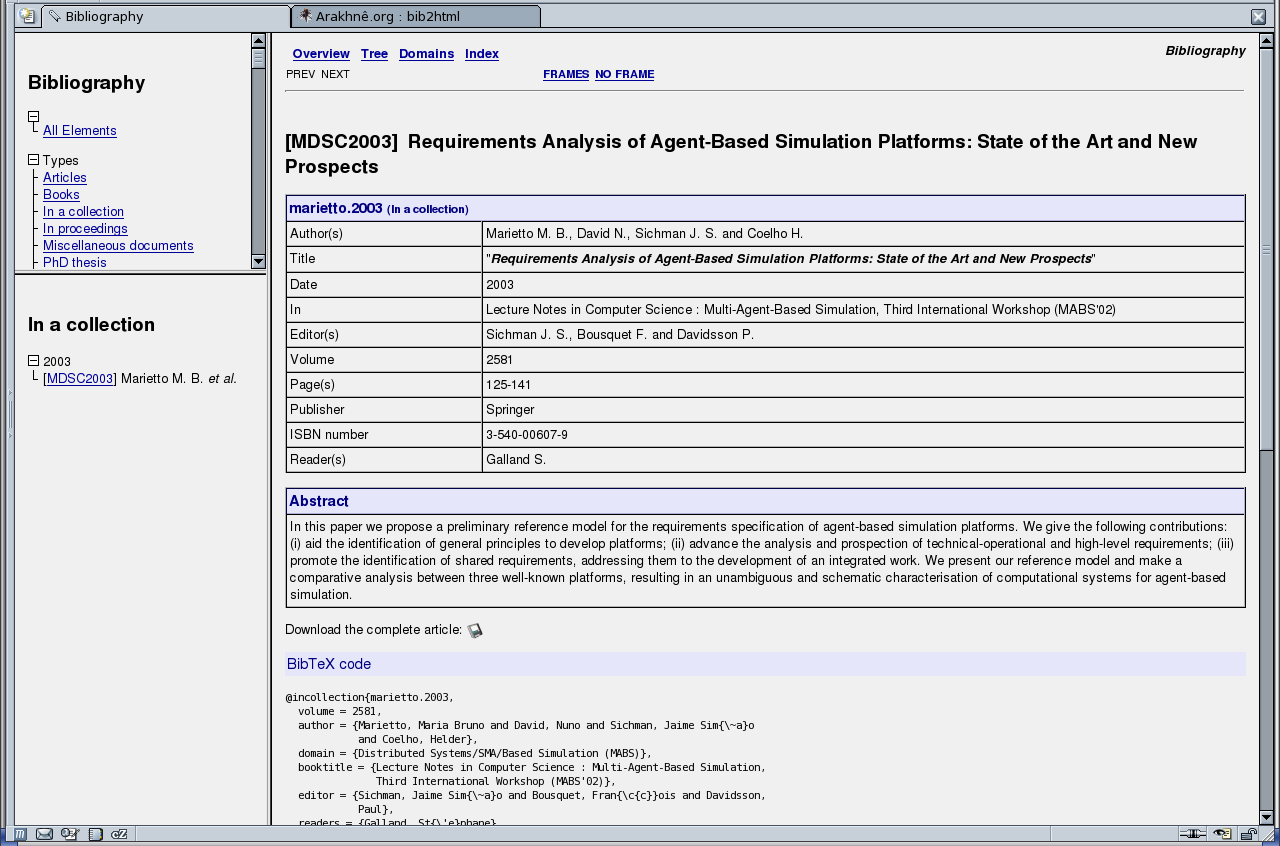The width and height of the screenshot is (1280, 846).
Task: Open the ChatZilla IRC icon
Action: pyautogui.click(x=119, y=834)
